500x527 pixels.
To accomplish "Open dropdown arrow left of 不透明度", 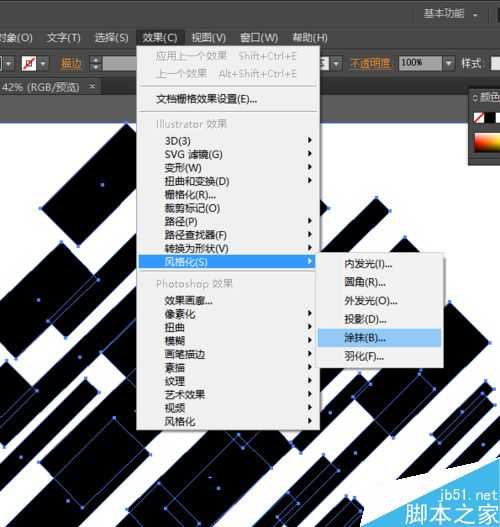I will point(336,63).
